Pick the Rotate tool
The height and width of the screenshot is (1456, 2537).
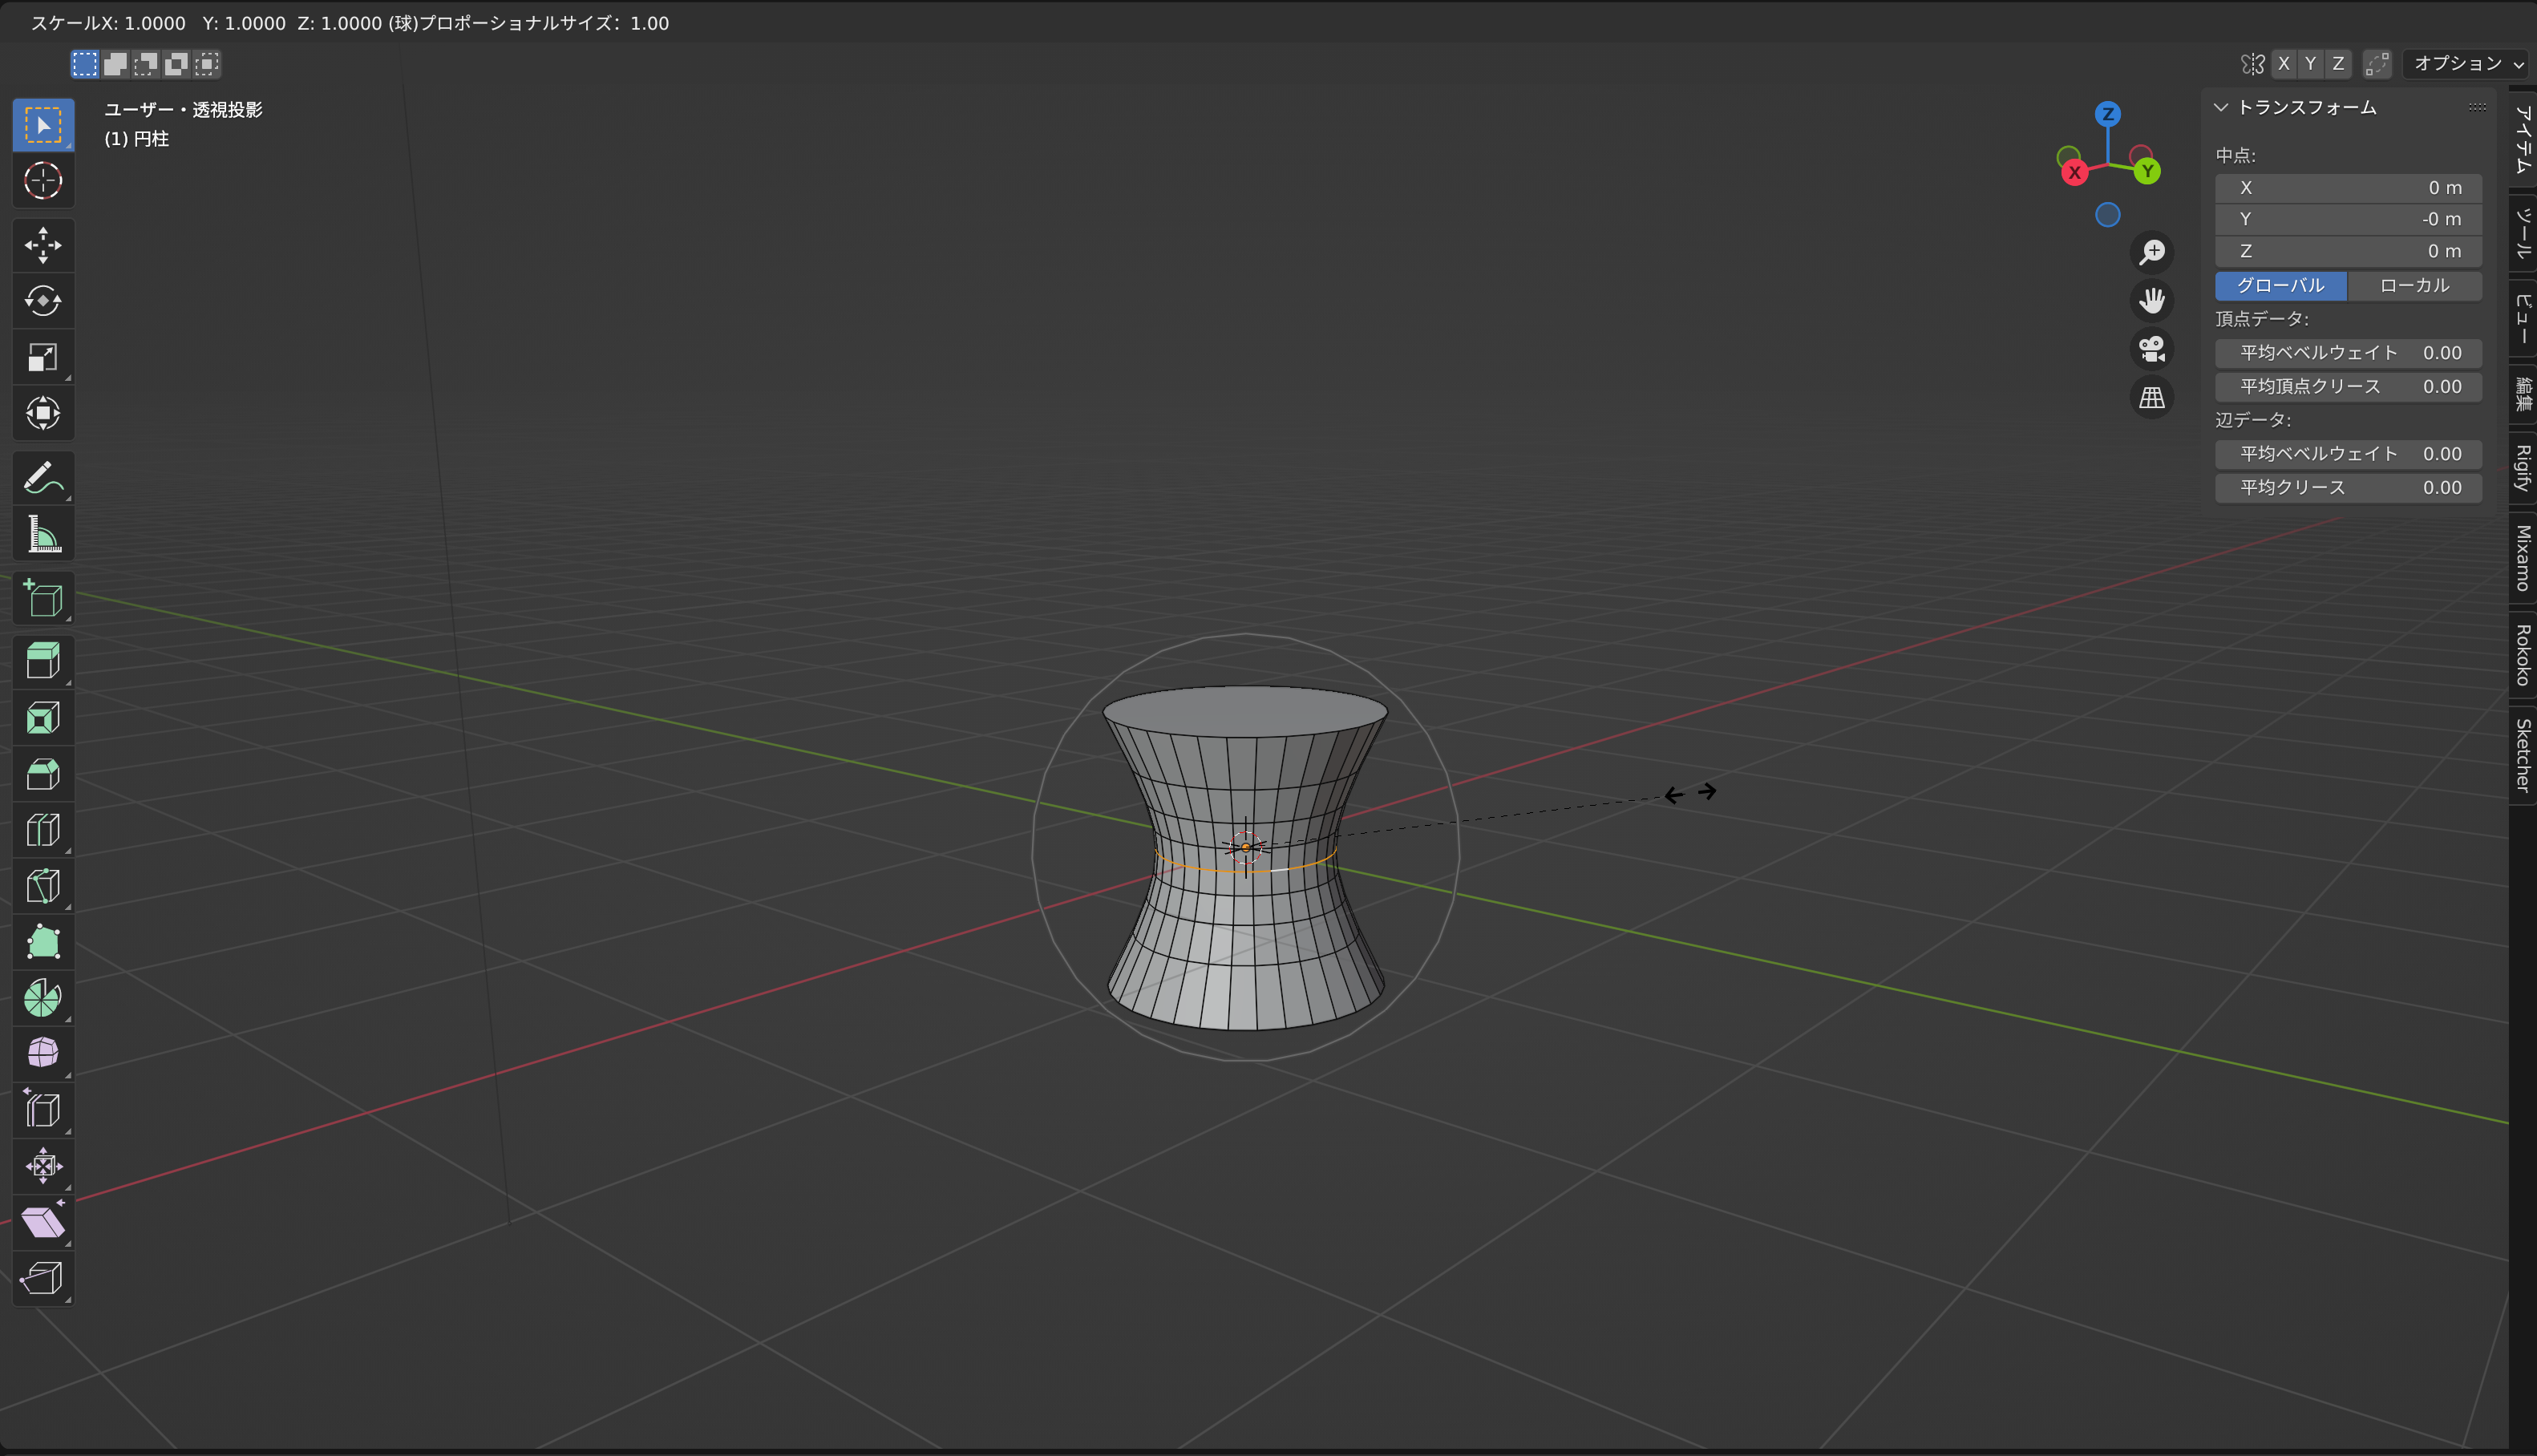coord(43,301)
